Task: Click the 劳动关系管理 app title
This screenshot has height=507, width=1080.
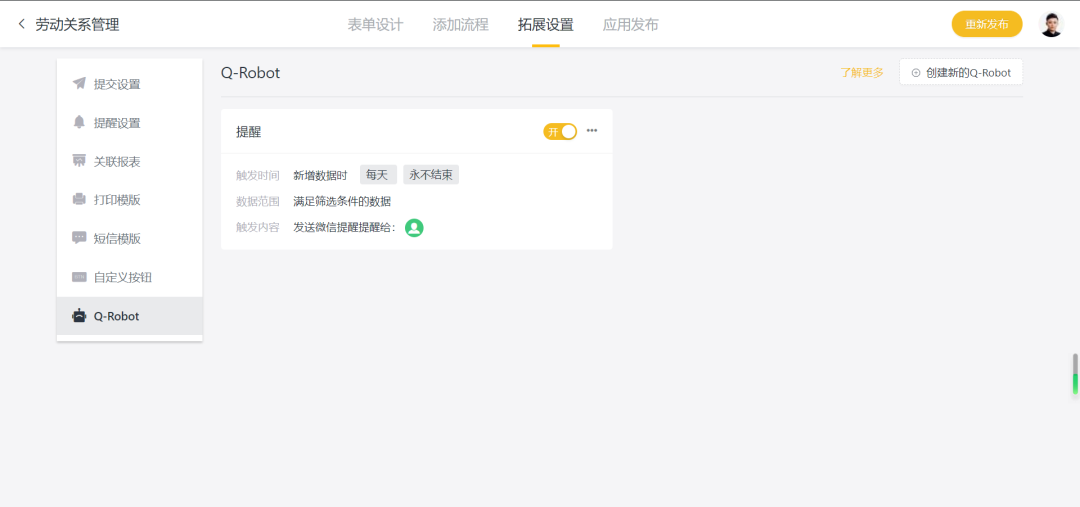Action: 77,25
